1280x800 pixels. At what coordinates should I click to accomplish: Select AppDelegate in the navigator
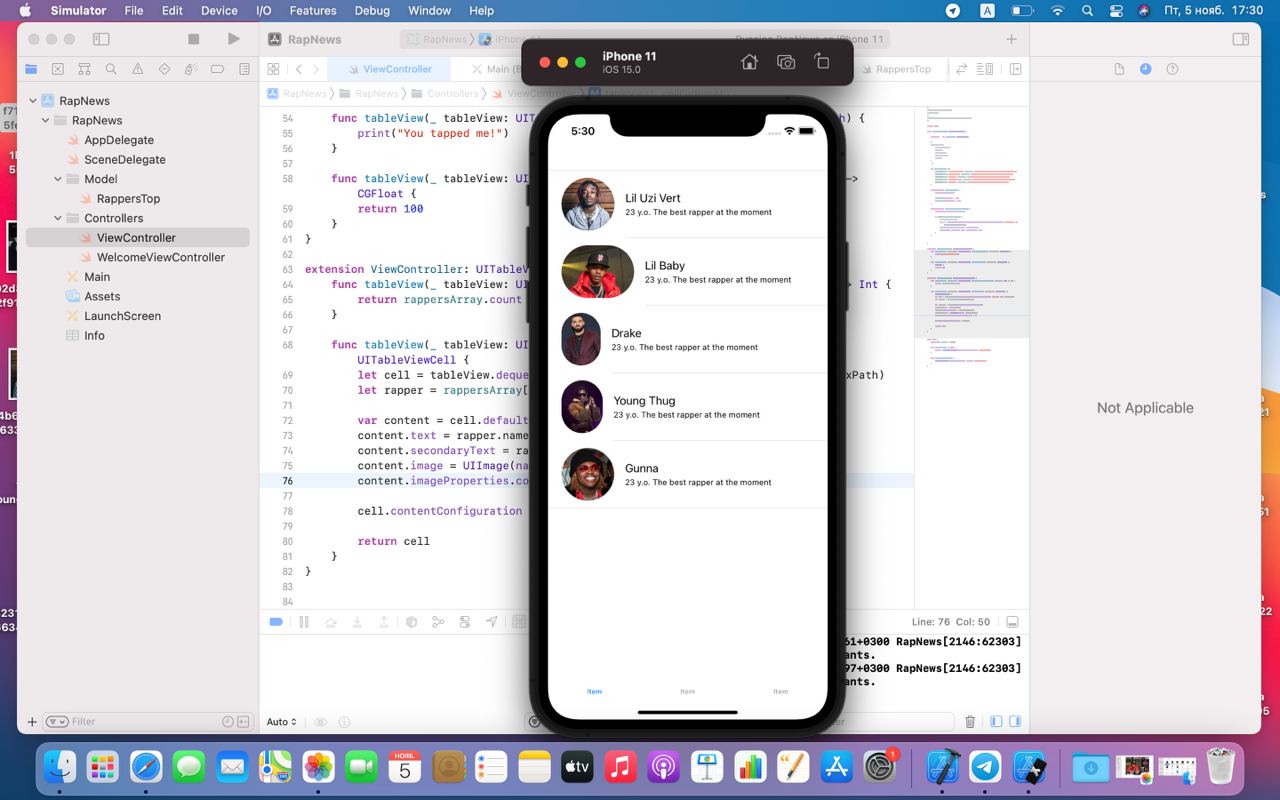pos(119,140)
